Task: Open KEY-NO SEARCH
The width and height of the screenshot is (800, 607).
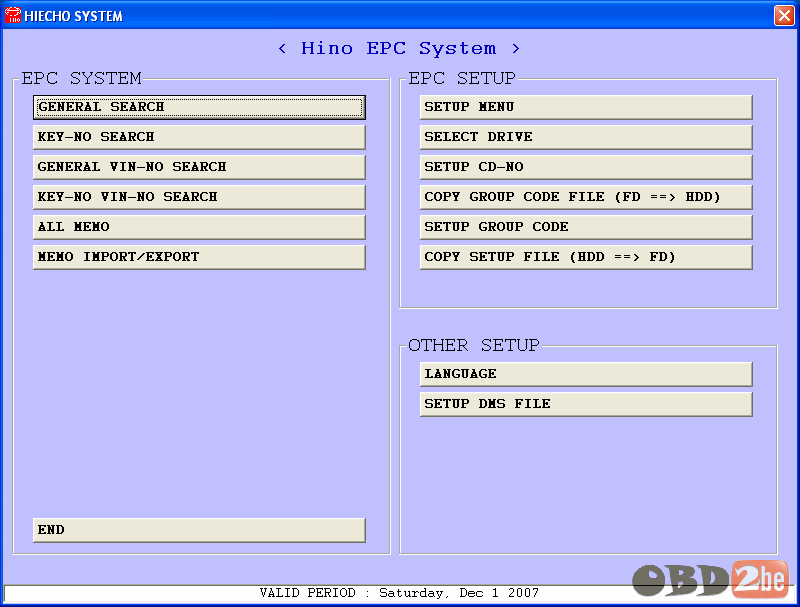Action: [x=199, y=137]
